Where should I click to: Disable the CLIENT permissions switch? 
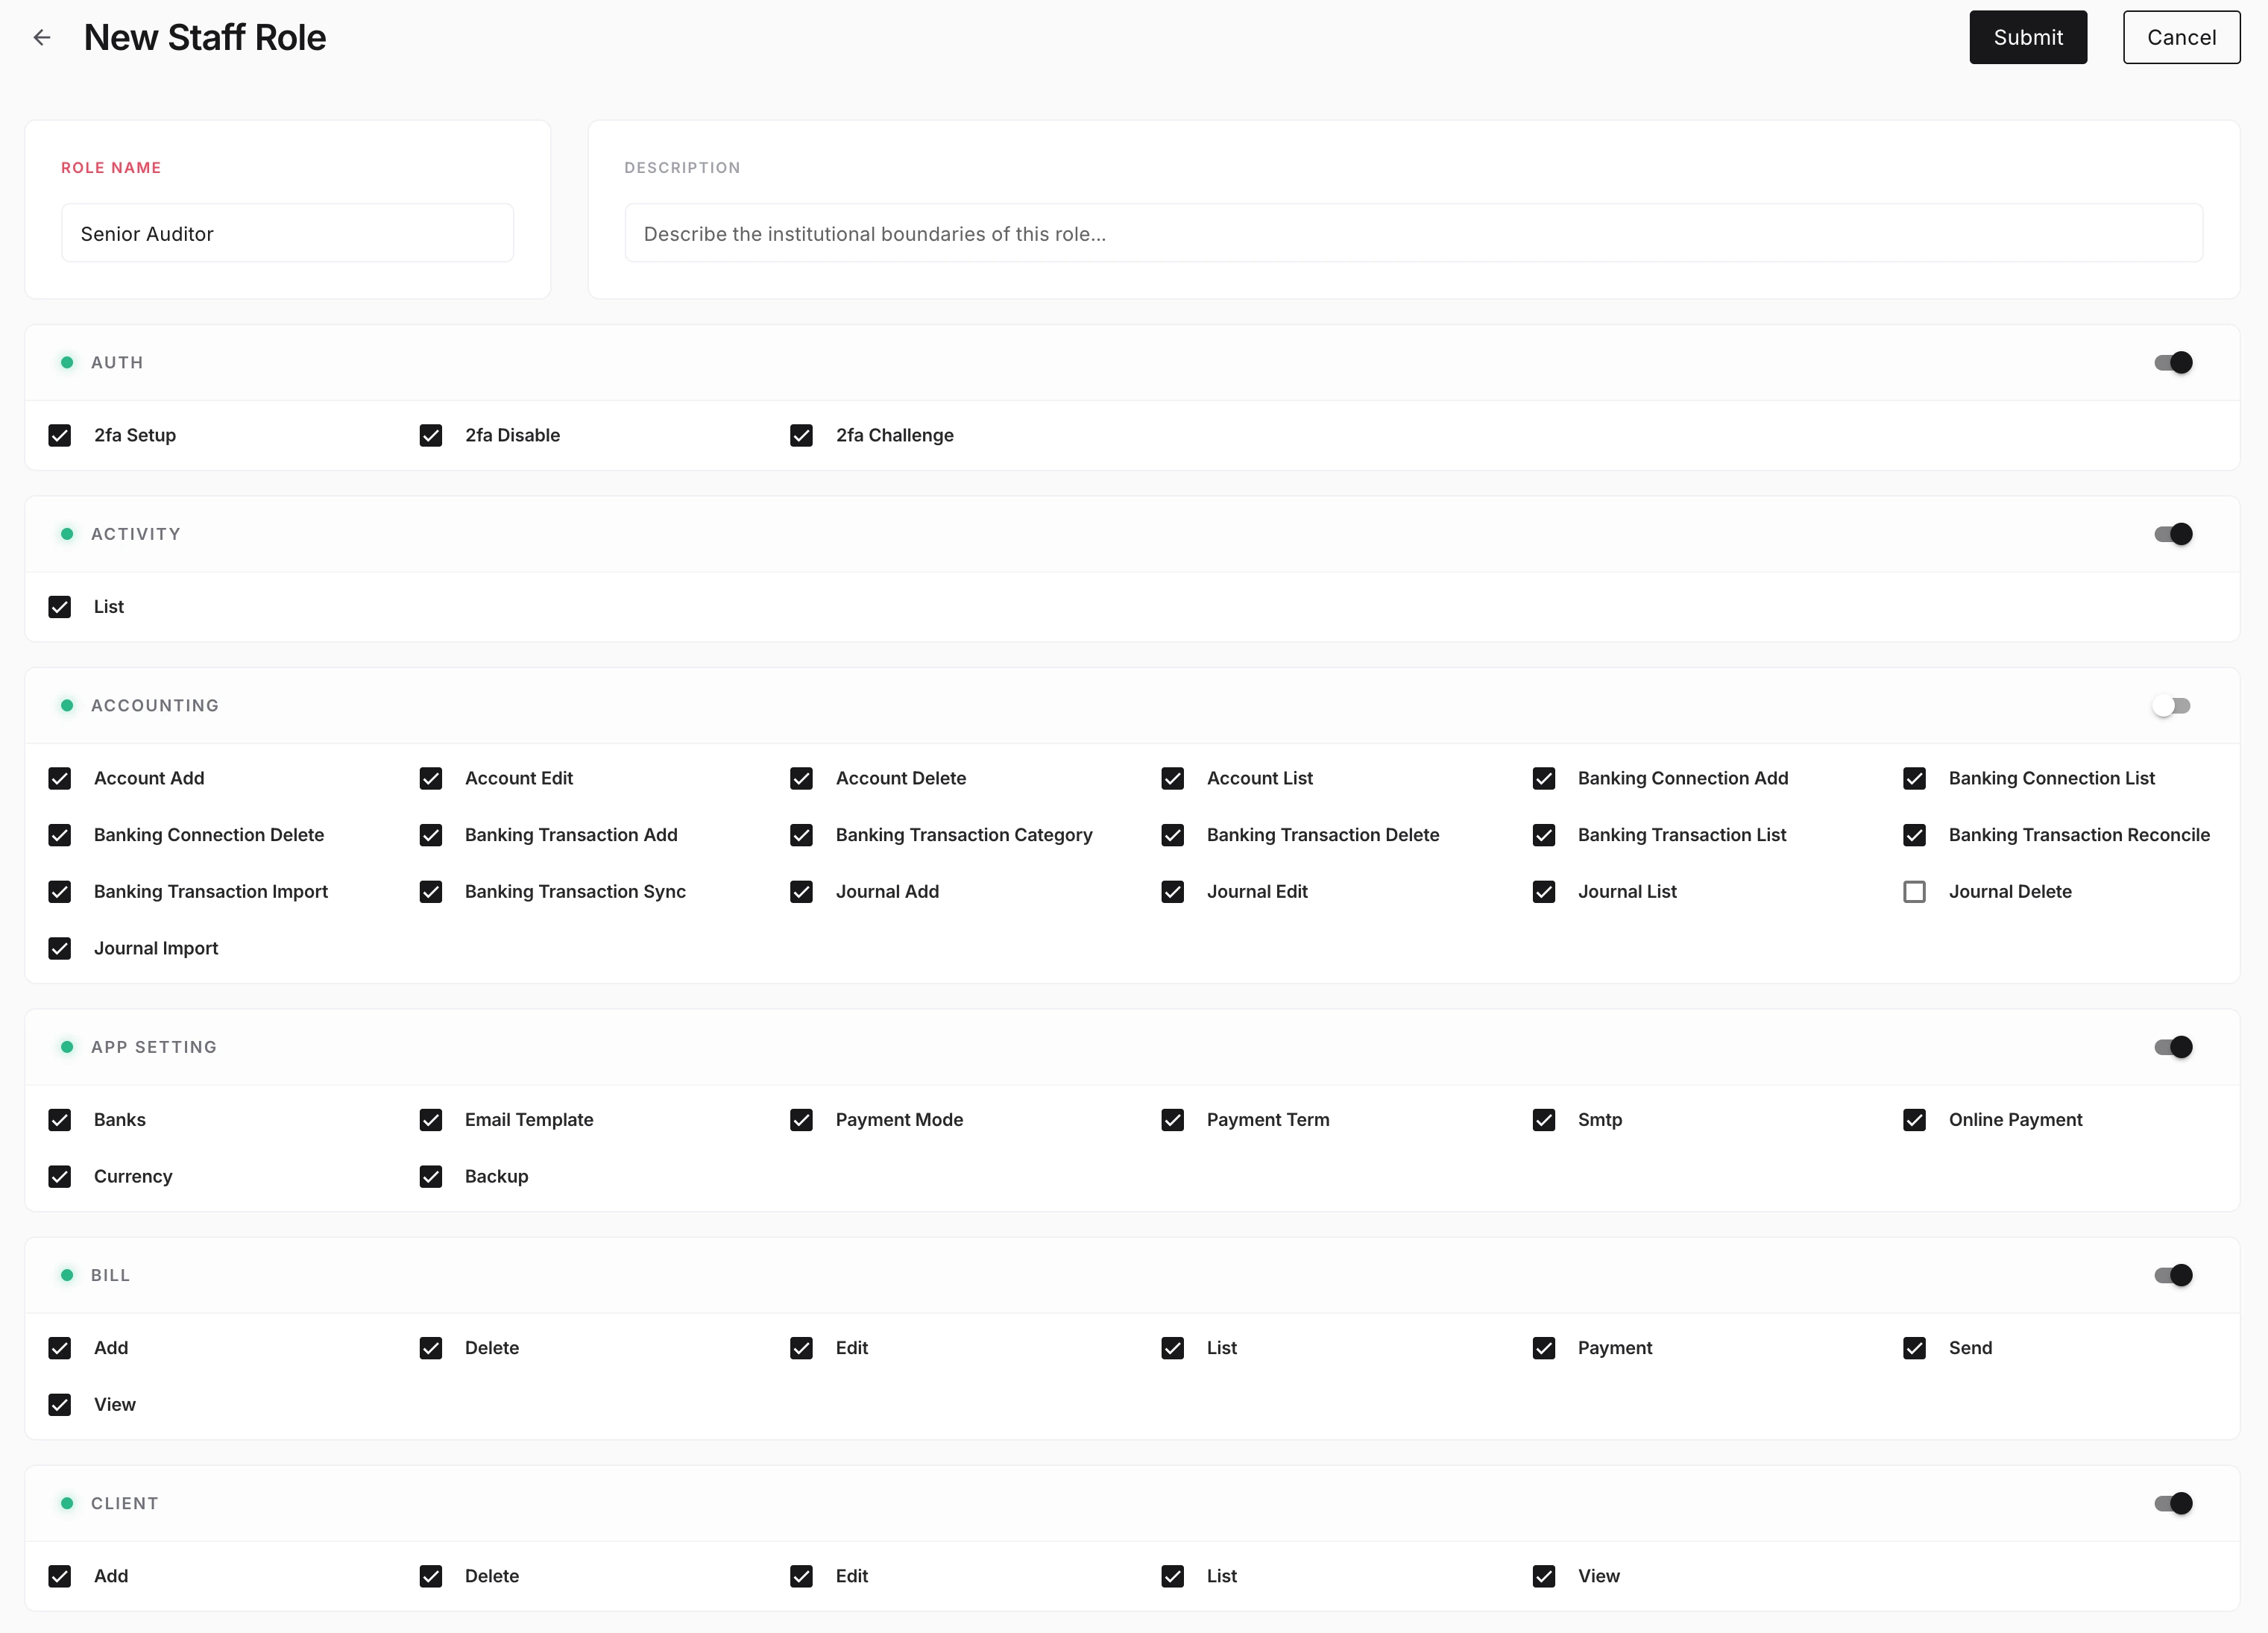pos(2174,1503)
